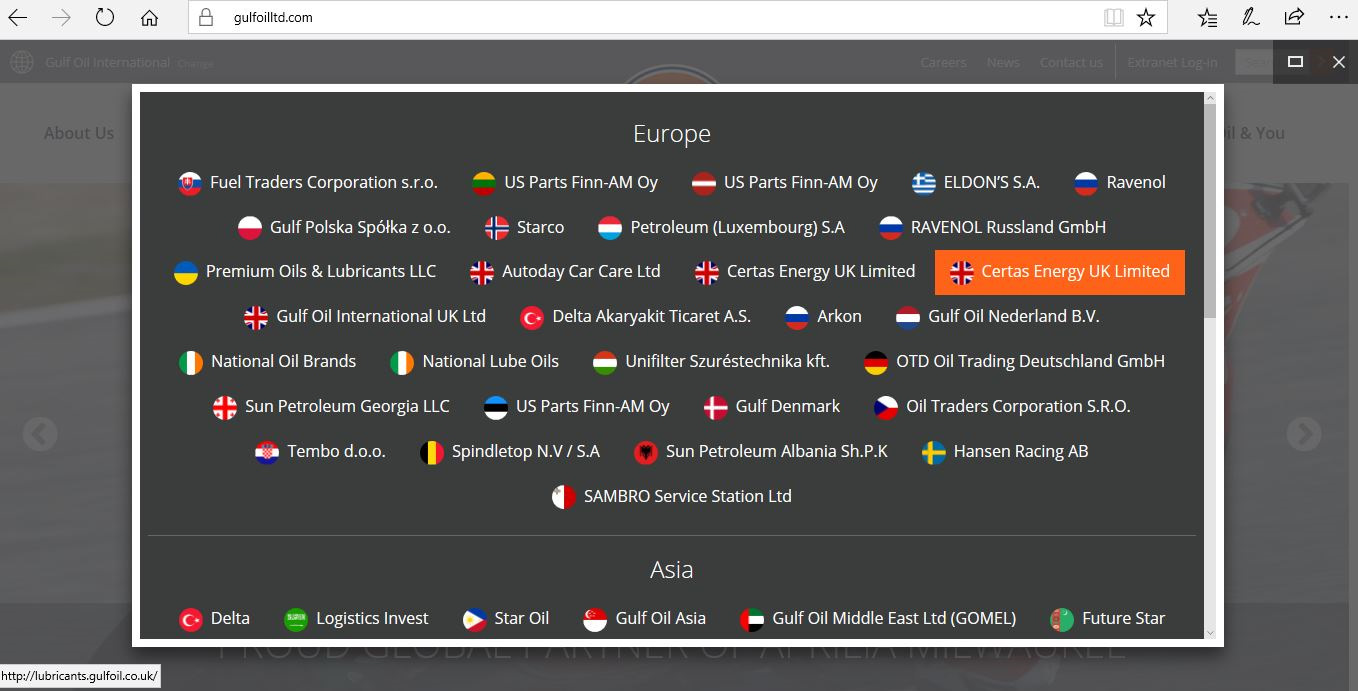Open reading view icon in address bar

pyautogui.click(x=1113, y=17)
